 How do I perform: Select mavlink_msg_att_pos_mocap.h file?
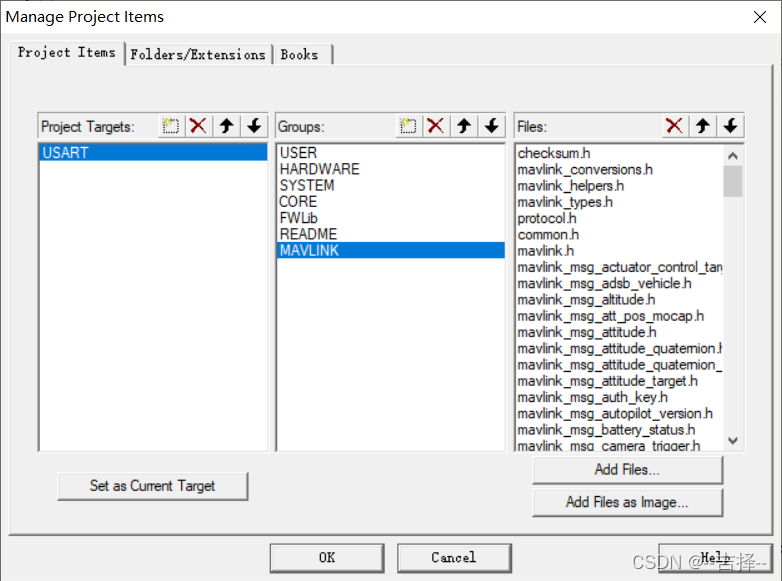[x=619, y=316]
